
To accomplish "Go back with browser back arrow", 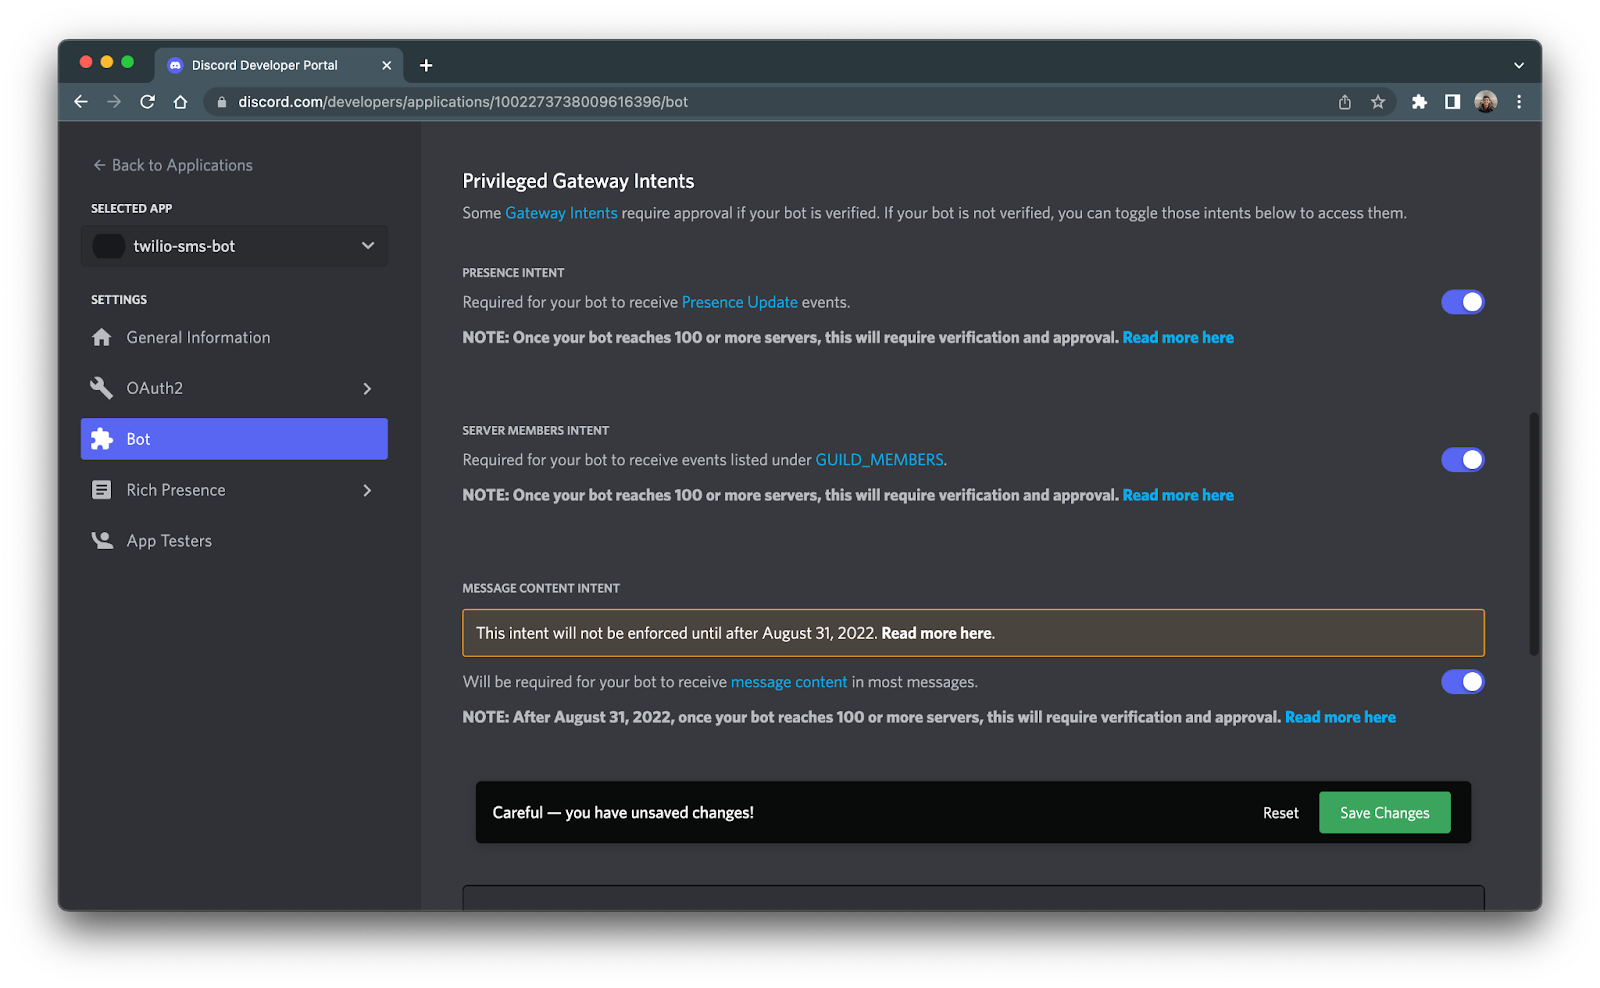I will tap(81, 102).
